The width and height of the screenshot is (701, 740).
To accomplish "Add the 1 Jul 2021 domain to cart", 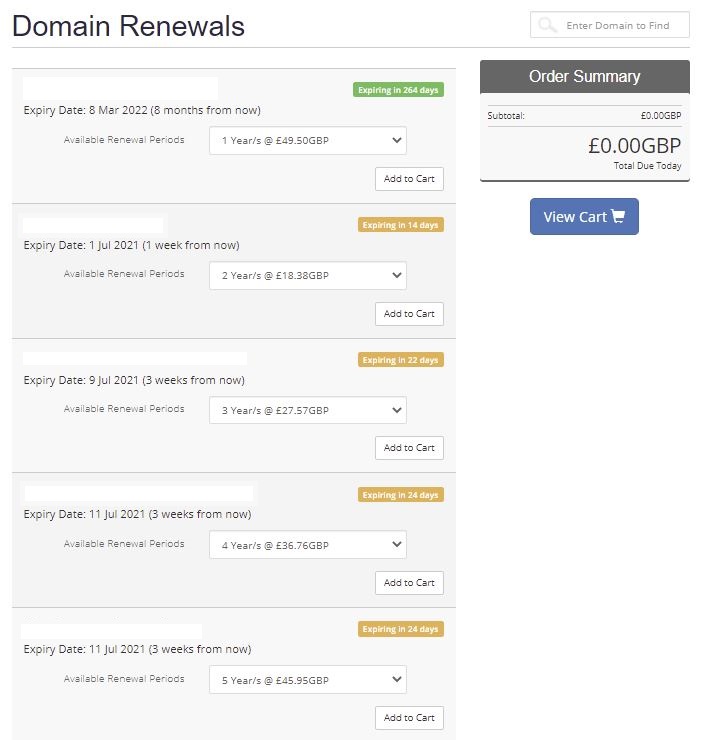I will (x=409, y=314).
